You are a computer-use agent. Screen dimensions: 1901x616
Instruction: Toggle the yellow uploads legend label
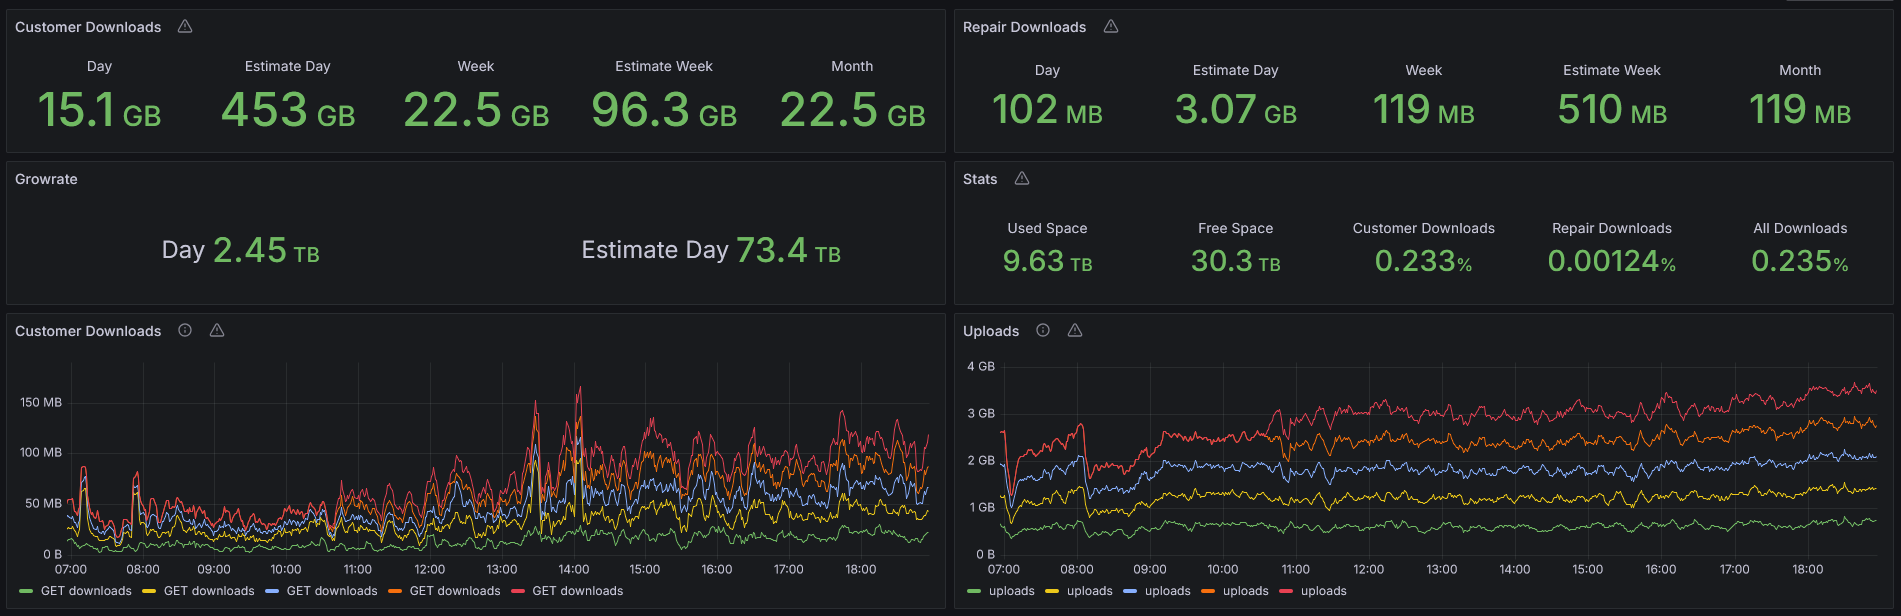coord(1089,591)
